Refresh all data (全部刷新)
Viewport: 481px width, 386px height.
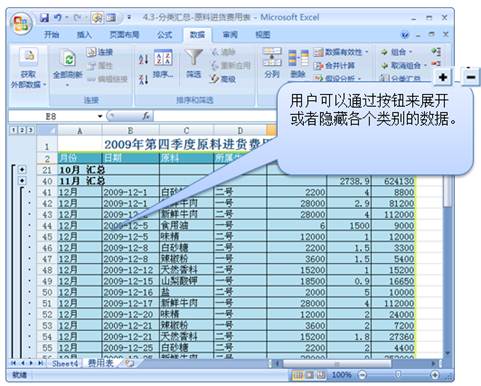(68, 67)
